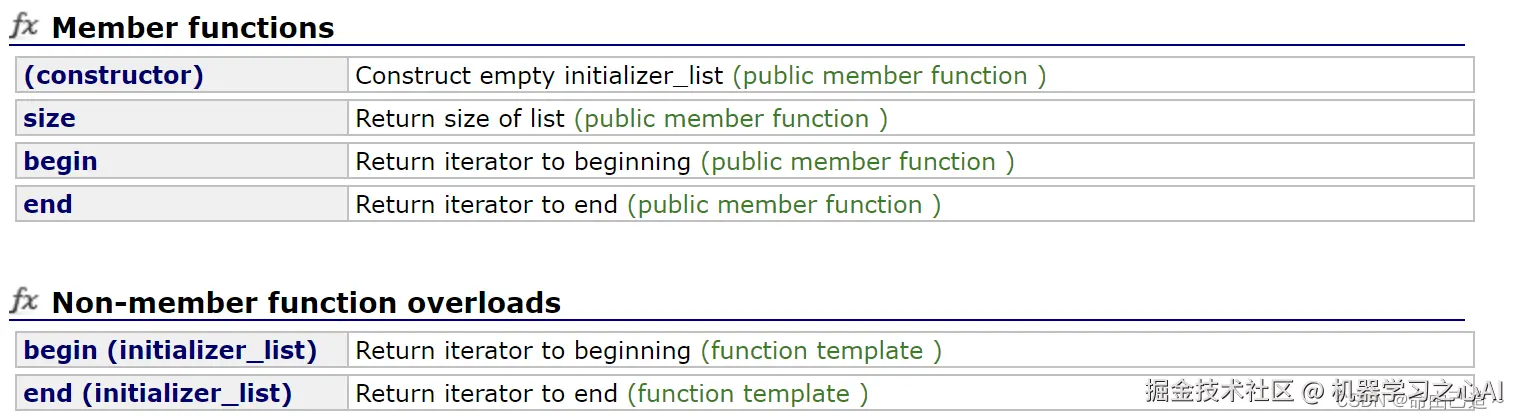Click the 'Return size of list' description
This screenshot has height=419, width=1519.
(x=460, y=119)
